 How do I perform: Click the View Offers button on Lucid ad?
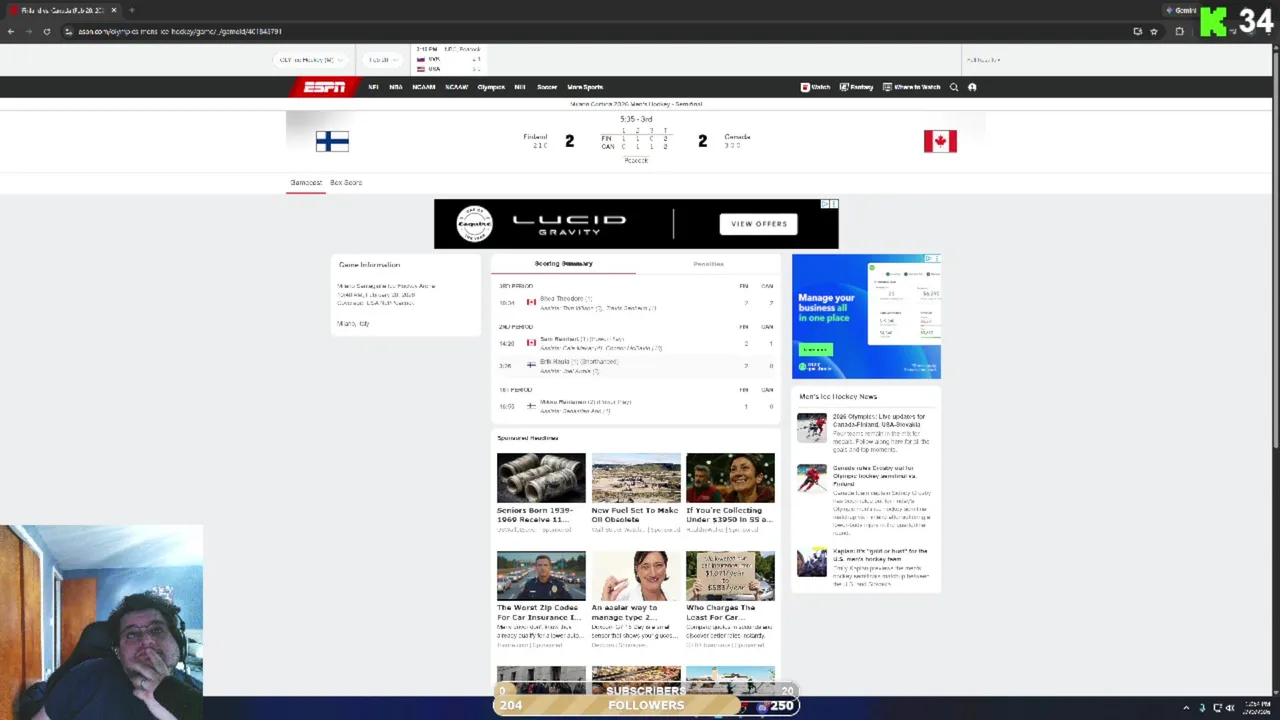[x=759, y=224]
